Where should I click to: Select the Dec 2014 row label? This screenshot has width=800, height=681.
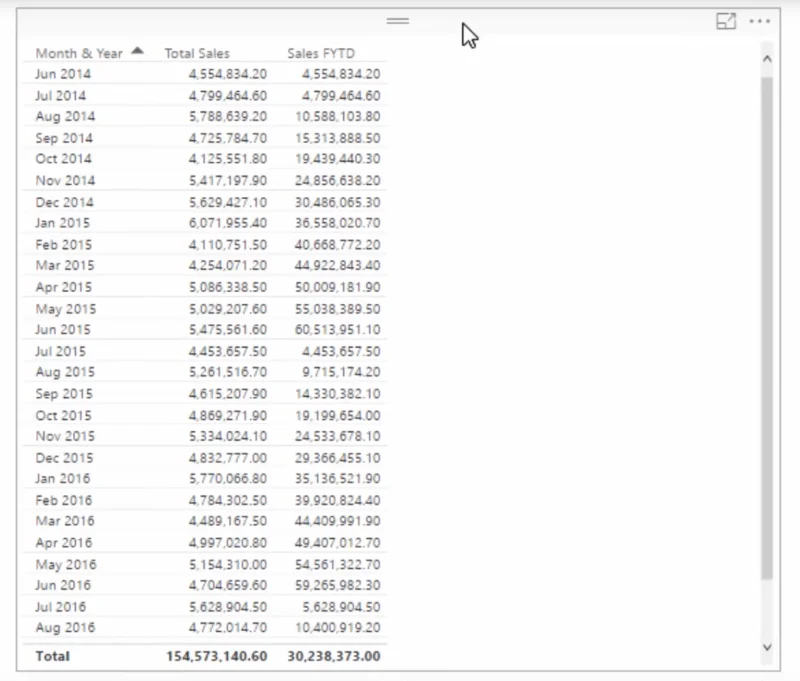pos(64,203)
